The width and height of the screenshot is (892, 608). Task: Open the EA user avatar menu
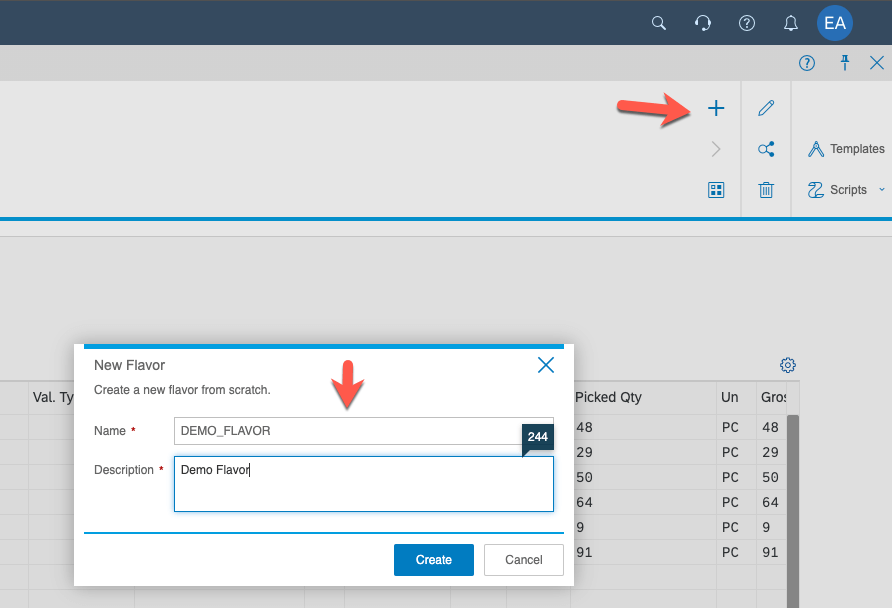pos(835,23)
